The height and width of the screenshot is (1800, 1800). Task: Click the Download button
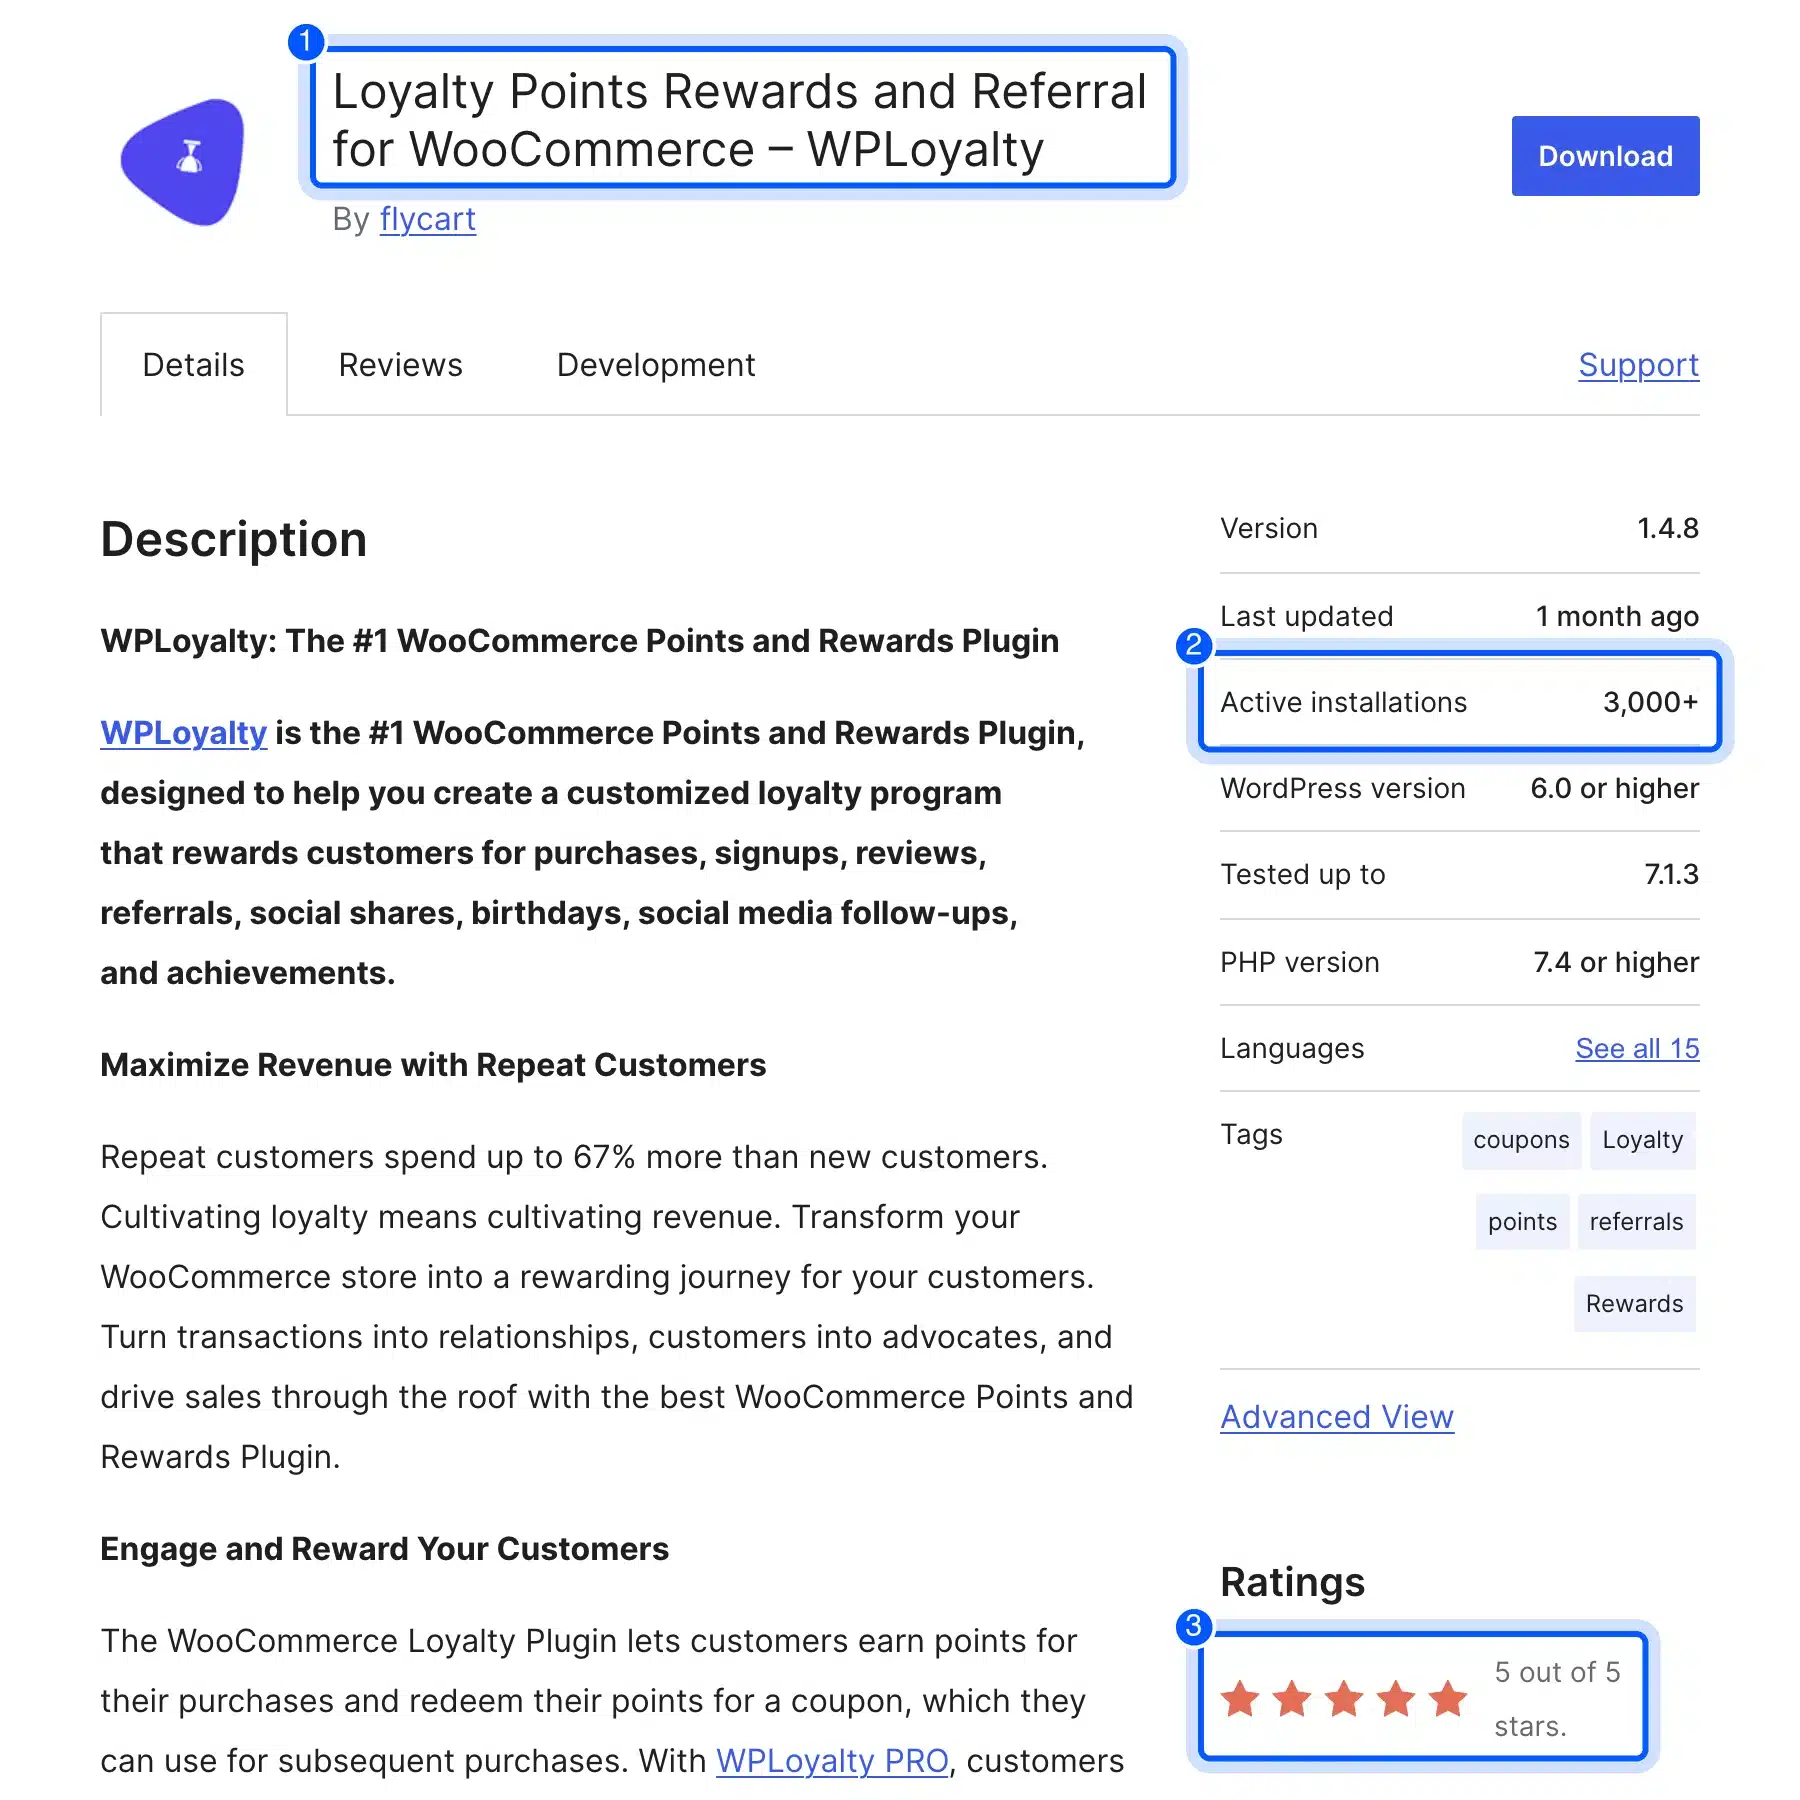[x=1605, y=156]
